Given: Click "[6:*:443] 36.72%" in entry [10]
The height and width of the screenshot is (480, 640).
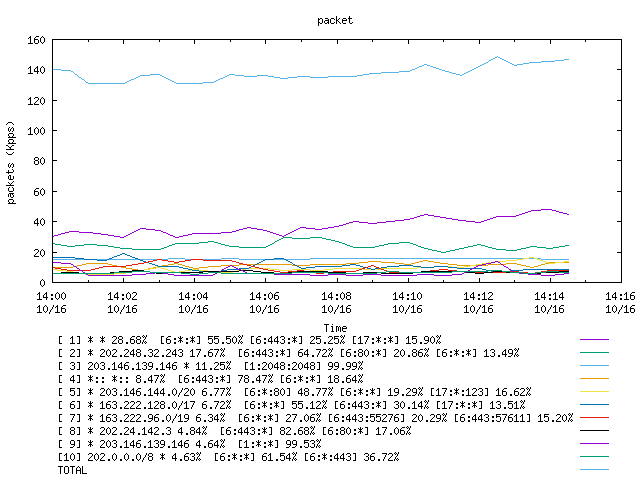Looking at the screenshot, I should click(351, 457).
